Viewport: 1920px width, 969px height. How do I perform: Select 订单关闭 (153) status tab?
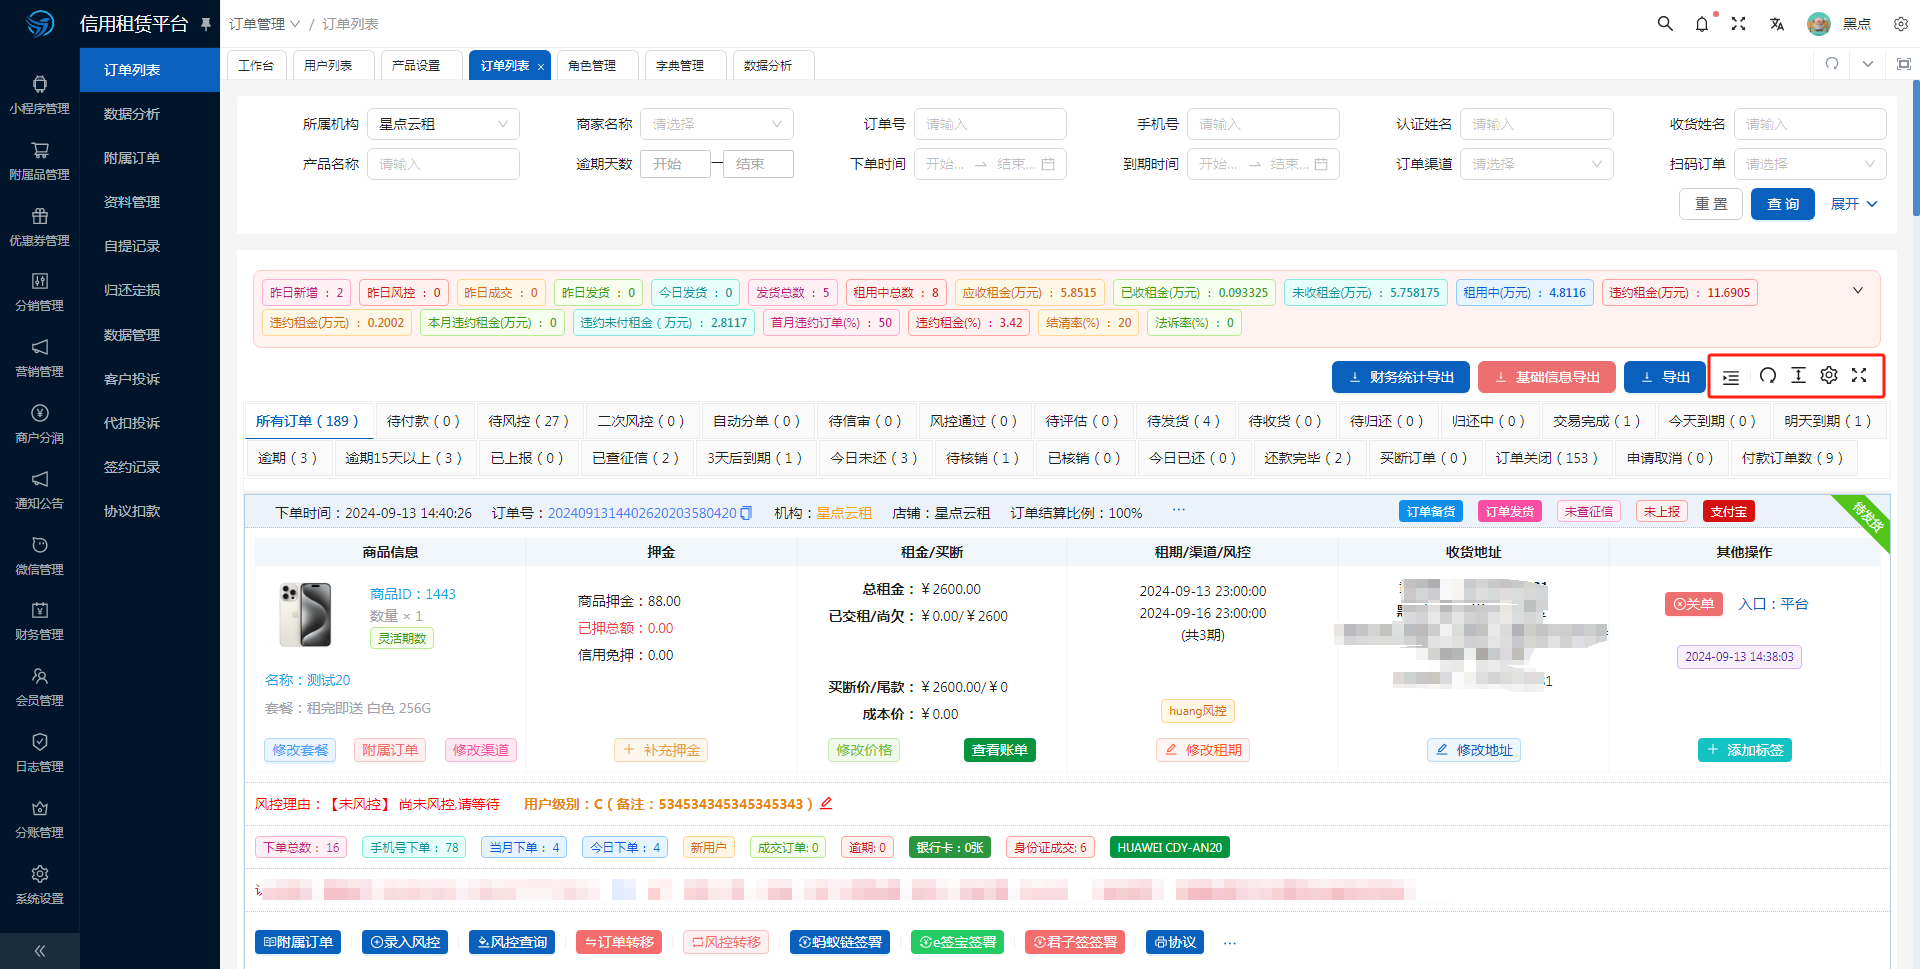[x=1546, y=458]
